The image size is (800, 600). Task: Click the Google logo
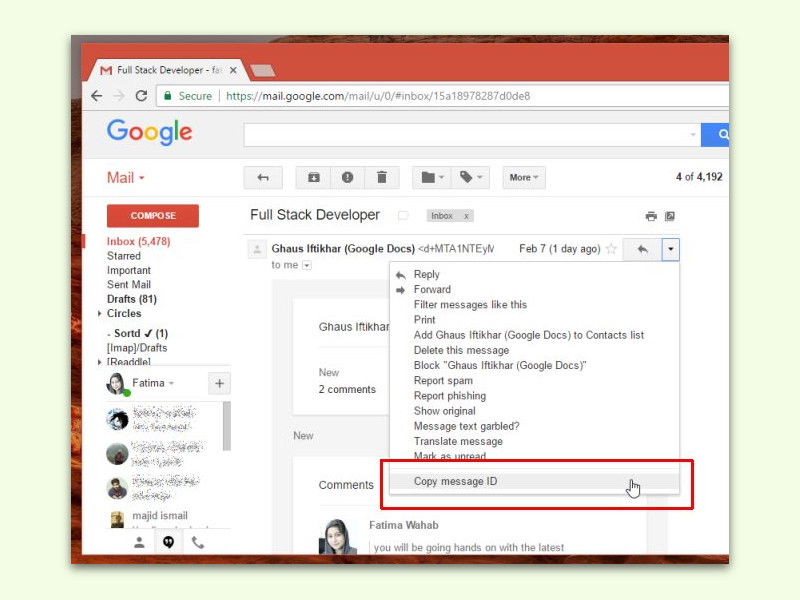[149, 132]
